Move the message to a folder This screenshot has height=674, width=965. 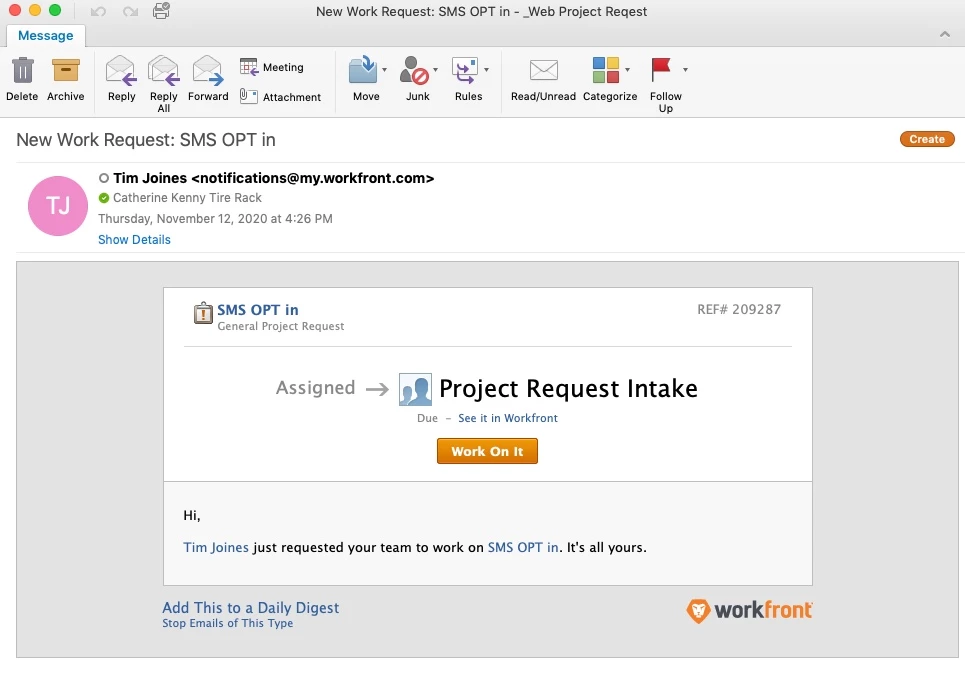pyautogui.click(x=363, y=70)
